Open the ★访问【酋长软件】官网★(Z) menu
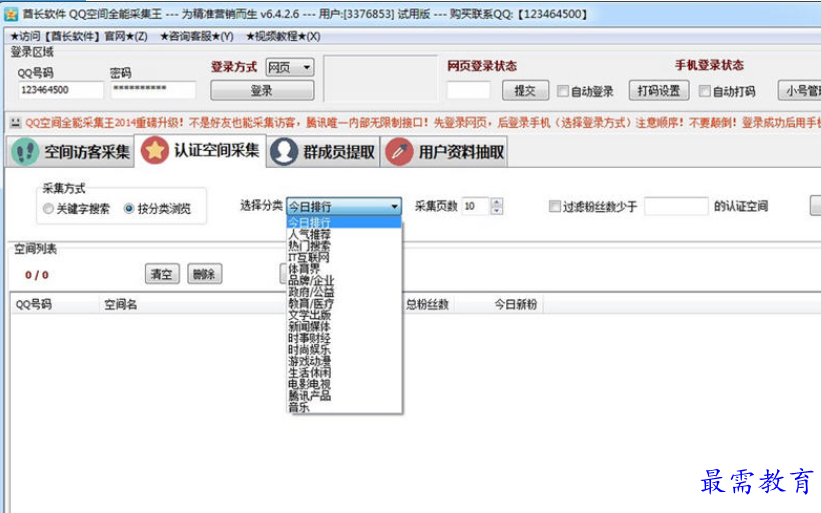 click(79, 36)
